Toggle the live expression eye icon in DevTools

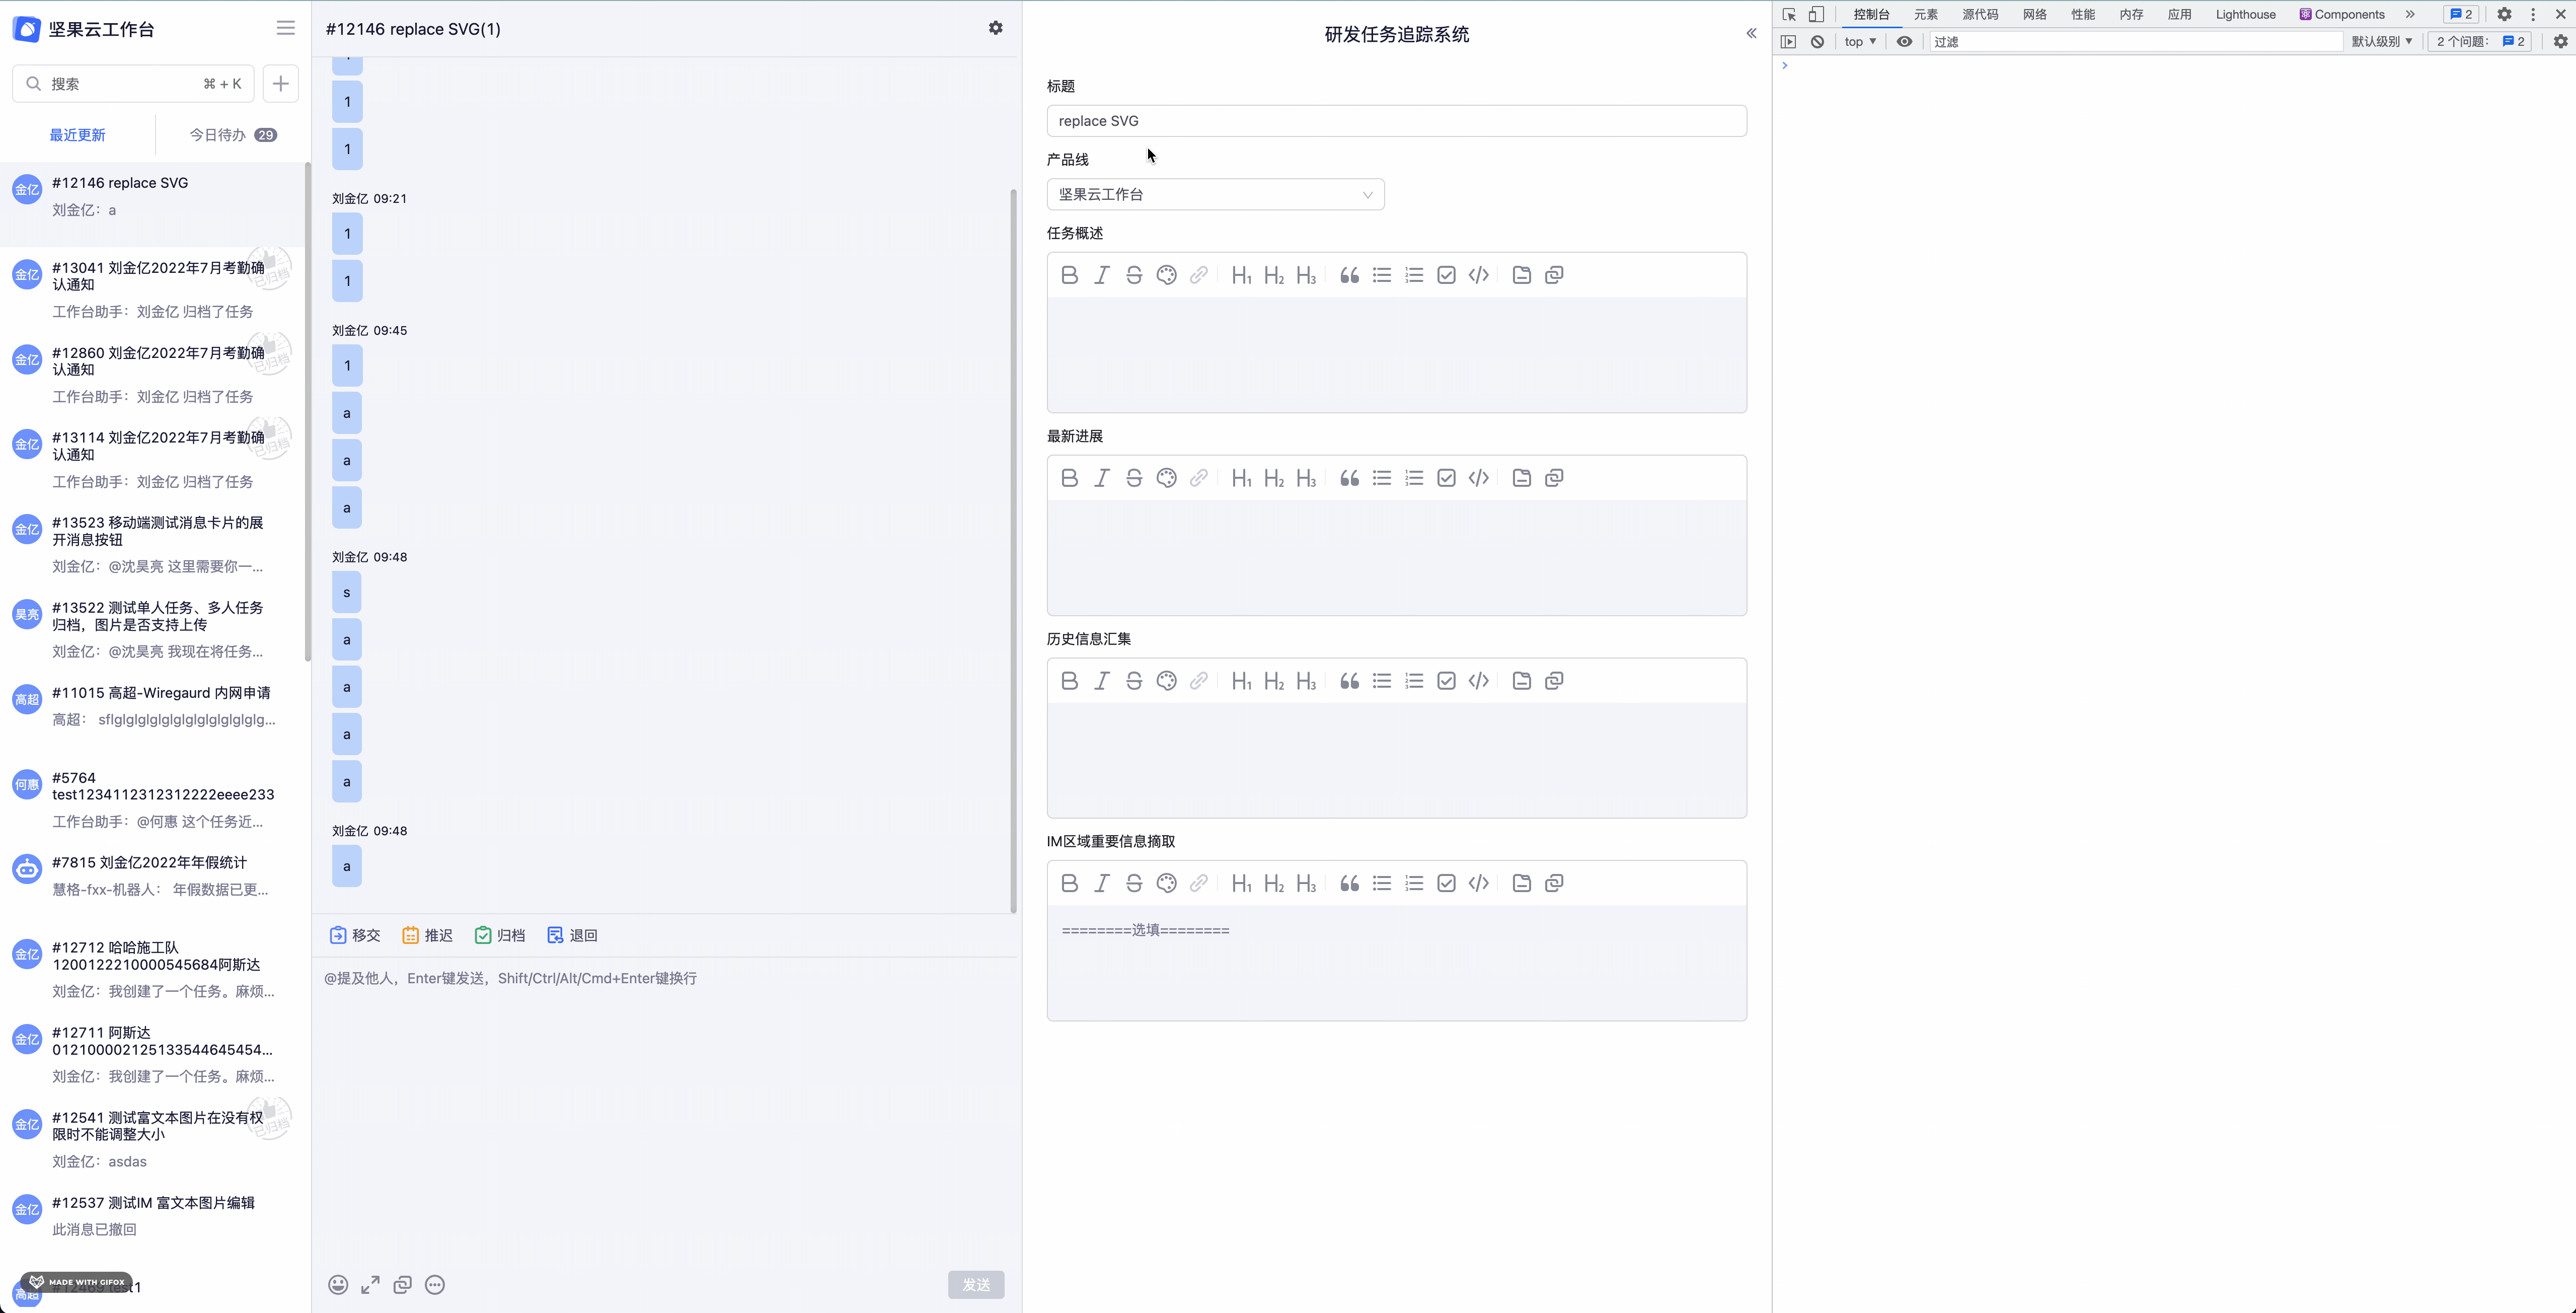1904,41
